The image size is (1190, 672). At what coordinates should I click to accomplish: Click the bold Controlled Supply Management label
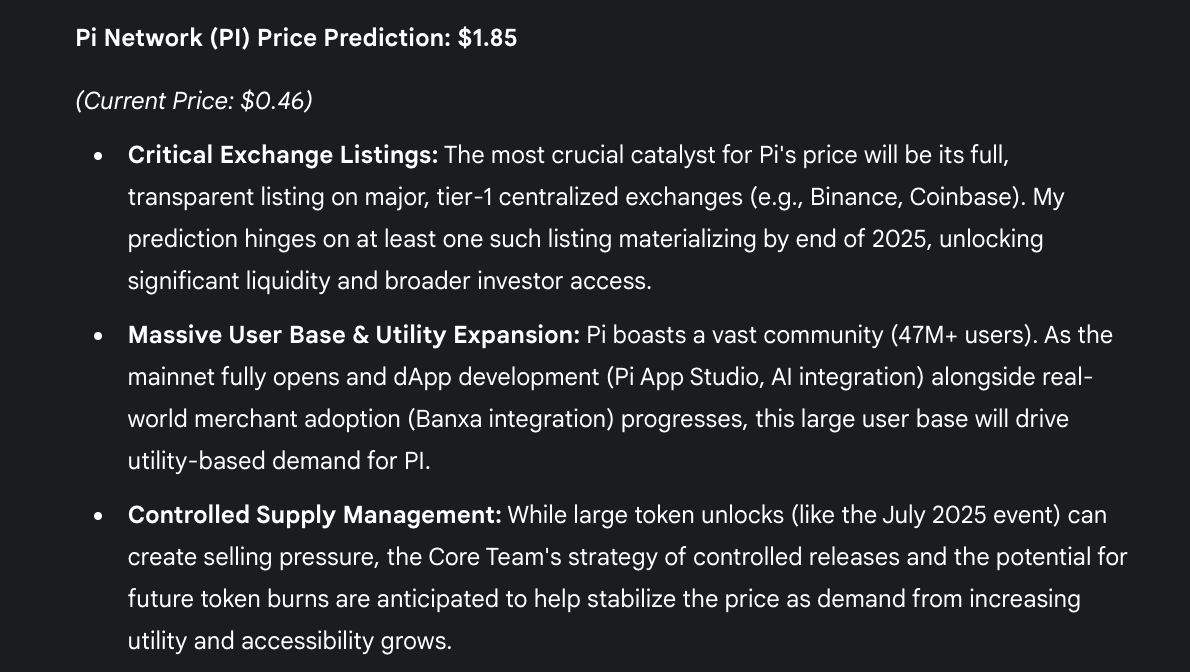coord(314,515)
